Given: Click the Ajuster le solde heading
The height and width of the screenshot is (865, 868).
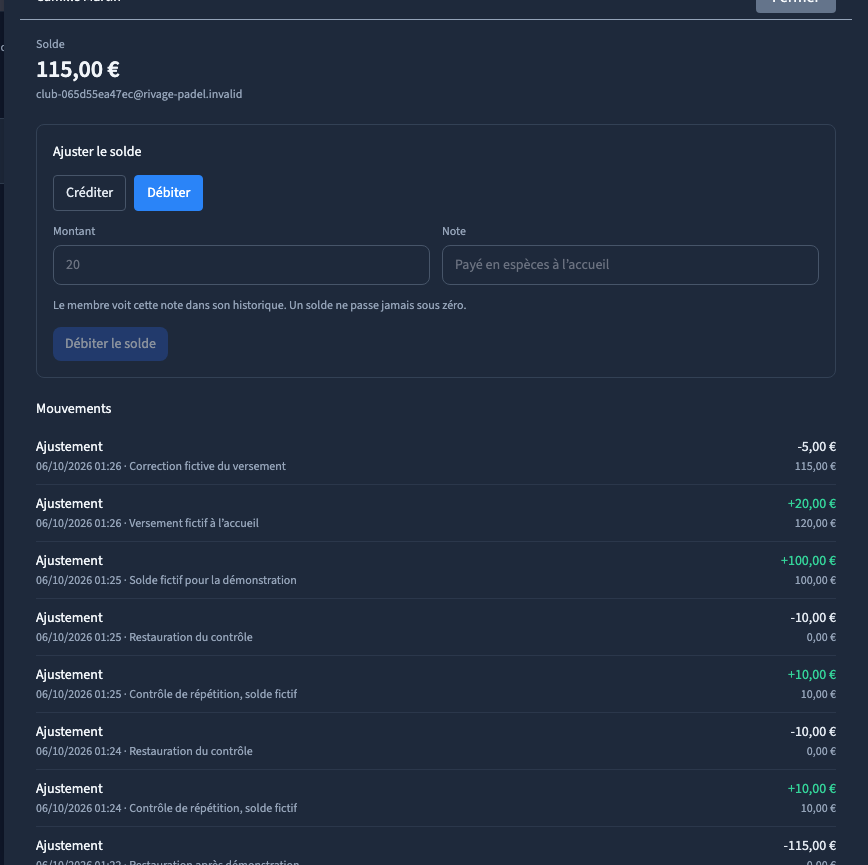Looking at the screenshot, I should click(97, 152).
